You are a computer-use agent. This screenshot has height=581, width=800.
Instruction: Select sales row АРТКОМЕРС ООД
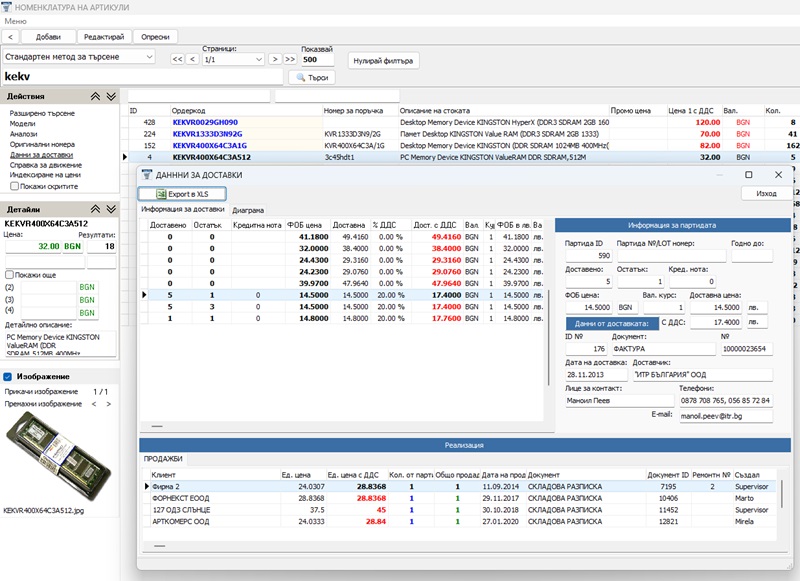click(459, 522)
